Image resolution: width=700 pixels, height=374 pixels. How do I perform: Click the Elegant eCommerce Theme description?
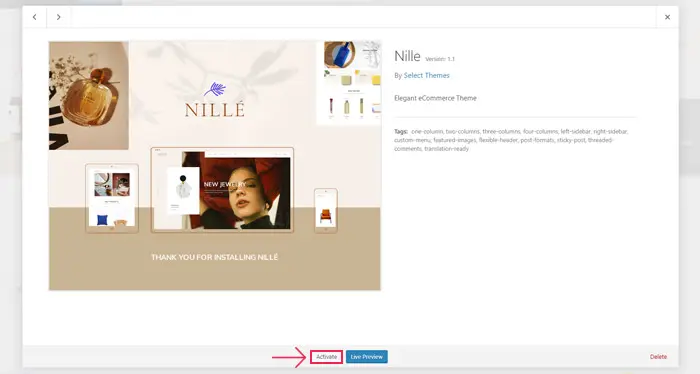[x=435, y=98]
